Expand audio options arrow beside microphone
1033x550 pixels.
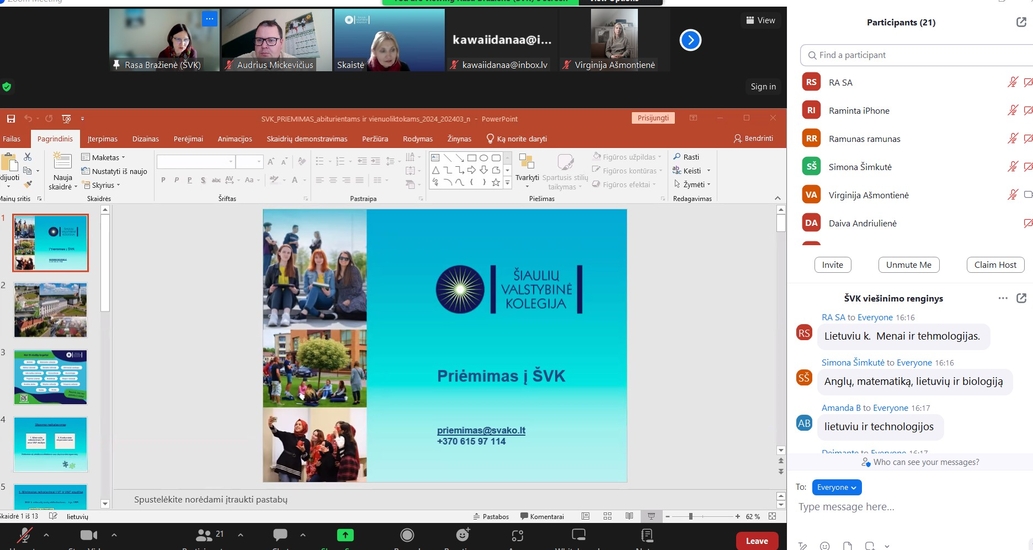pos(46,535)
